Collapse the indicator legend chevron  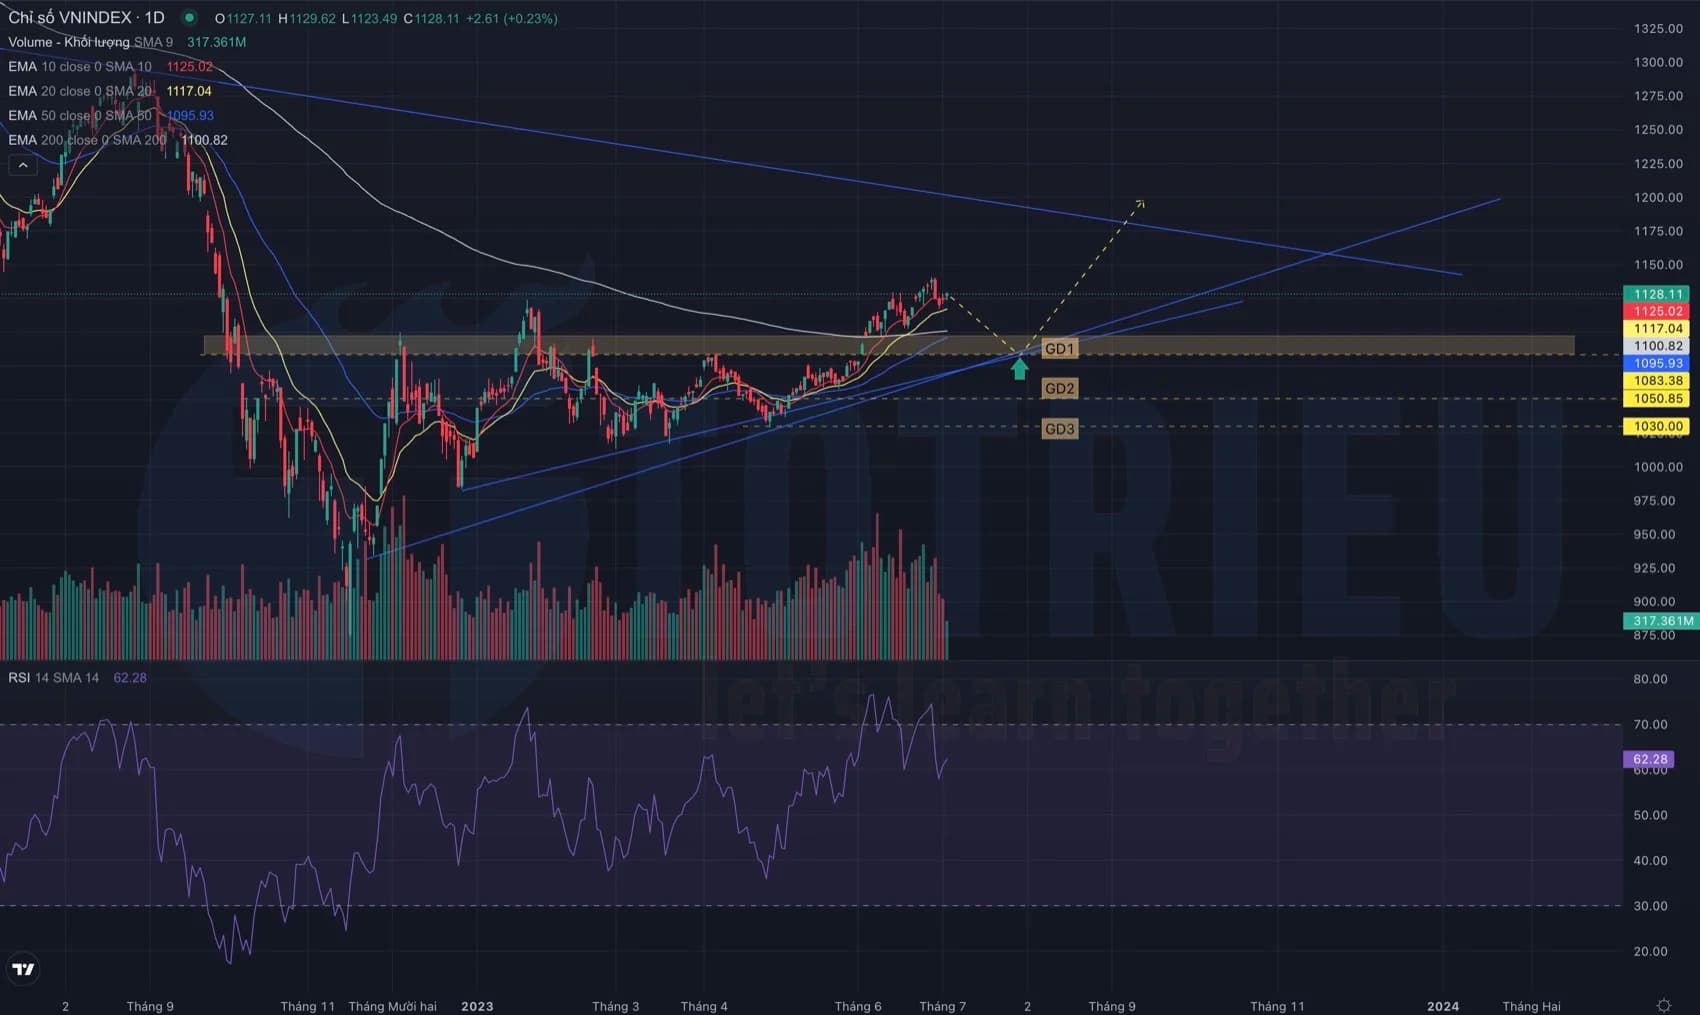pos(22,165)
